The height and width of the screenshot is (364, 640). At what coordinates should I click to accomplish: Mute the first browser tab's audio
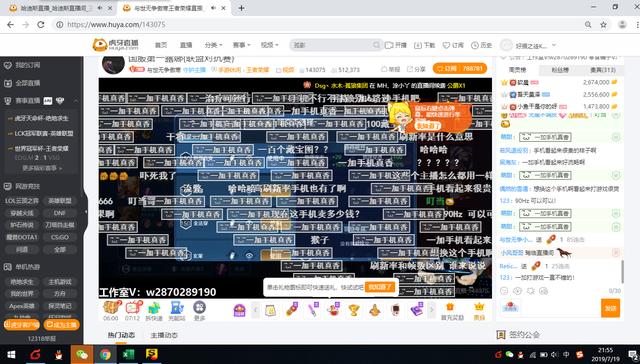click(x=100, y=8)
